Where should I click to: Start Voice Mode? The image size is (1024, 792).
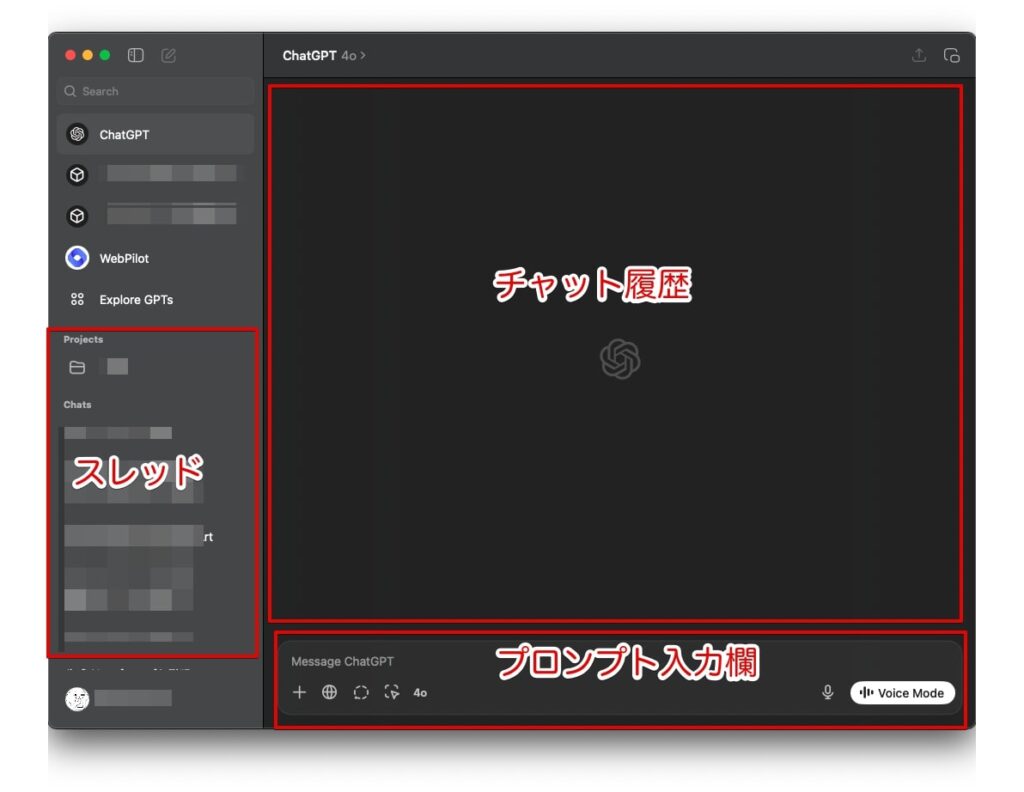902,693
